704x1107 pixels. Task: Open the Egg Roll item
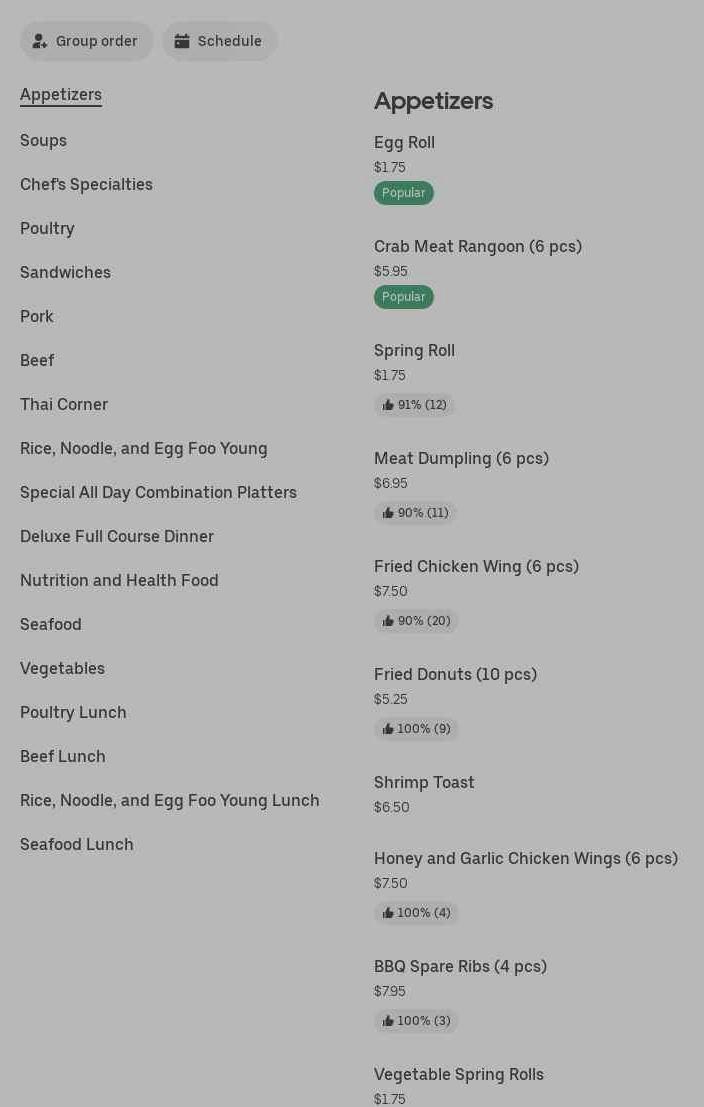[x=404, y=143]
